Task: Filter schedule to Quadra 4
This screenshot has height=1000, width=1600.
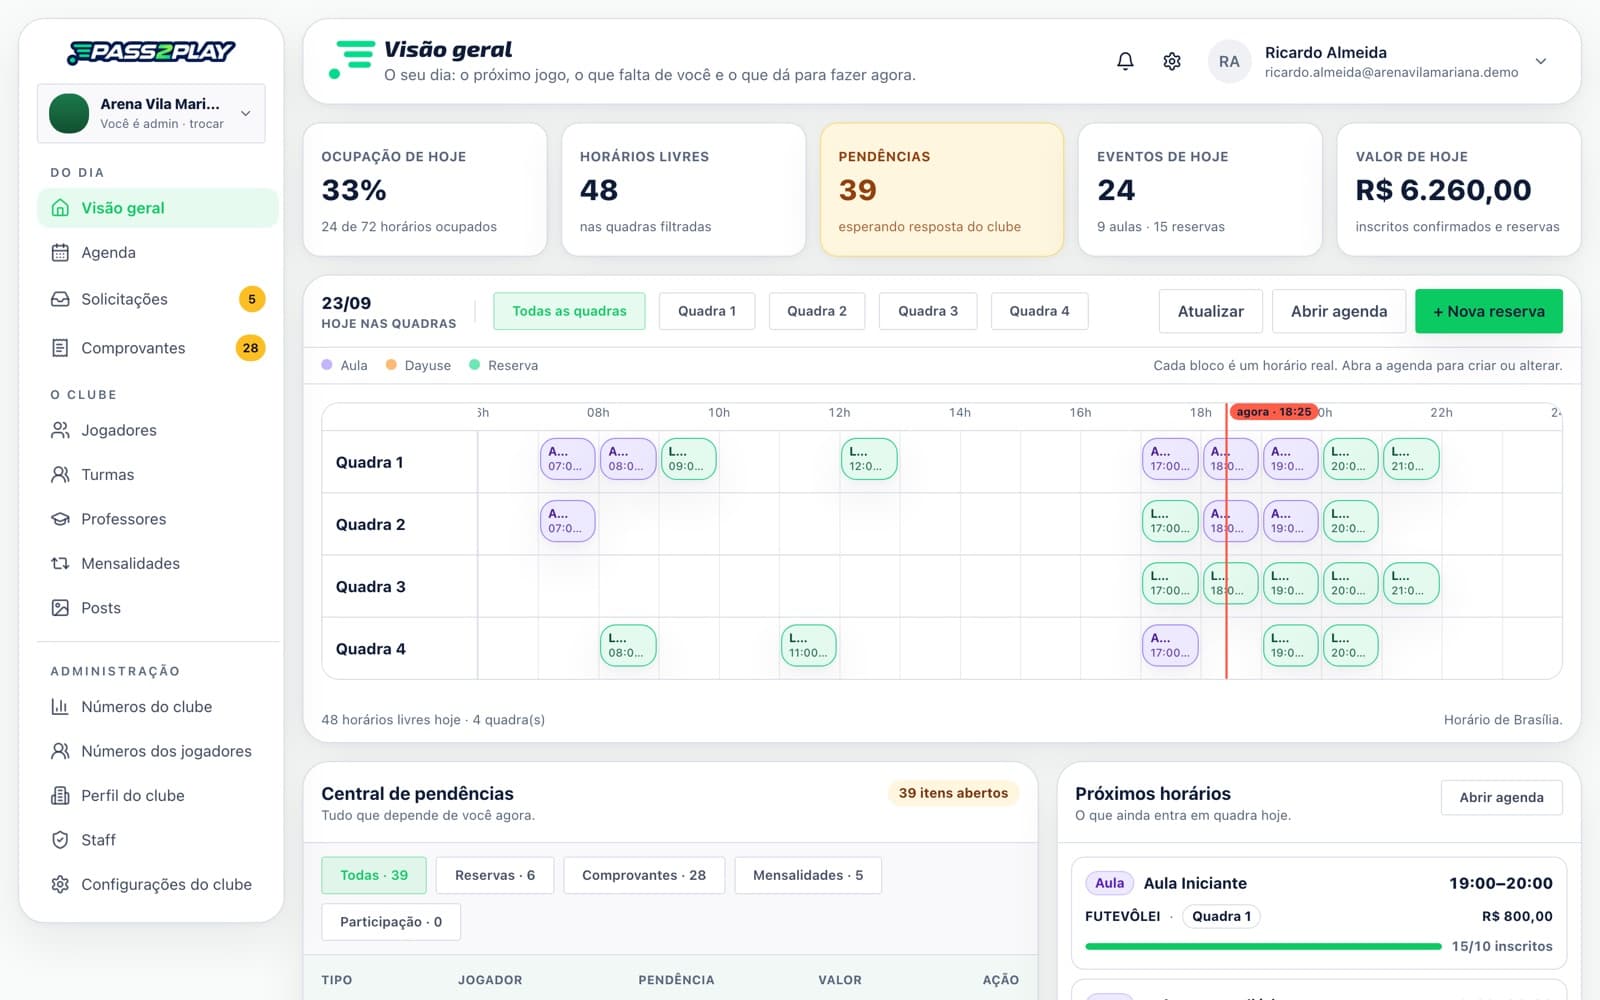Action: (1039, 311)
